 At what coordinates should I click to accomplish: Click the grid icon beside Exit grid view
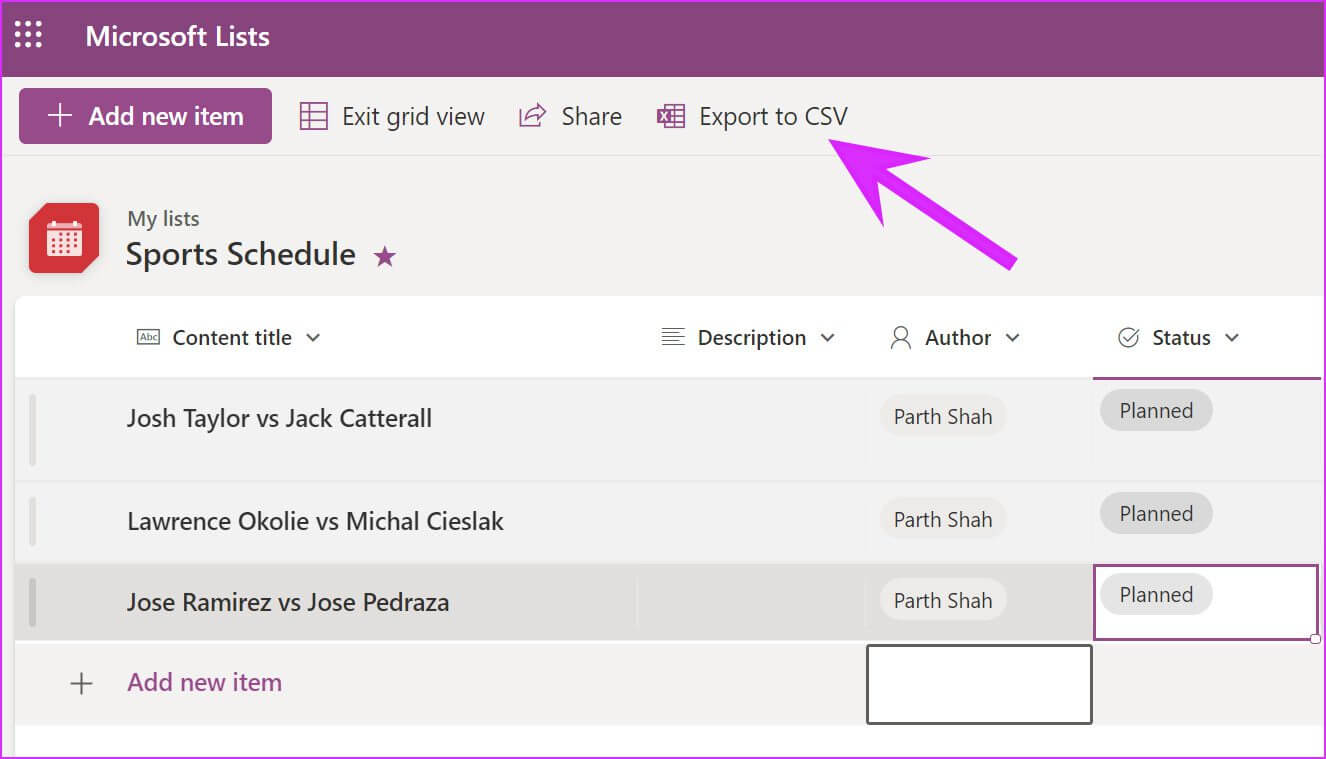pyautogui.click(x=314, y=116)
